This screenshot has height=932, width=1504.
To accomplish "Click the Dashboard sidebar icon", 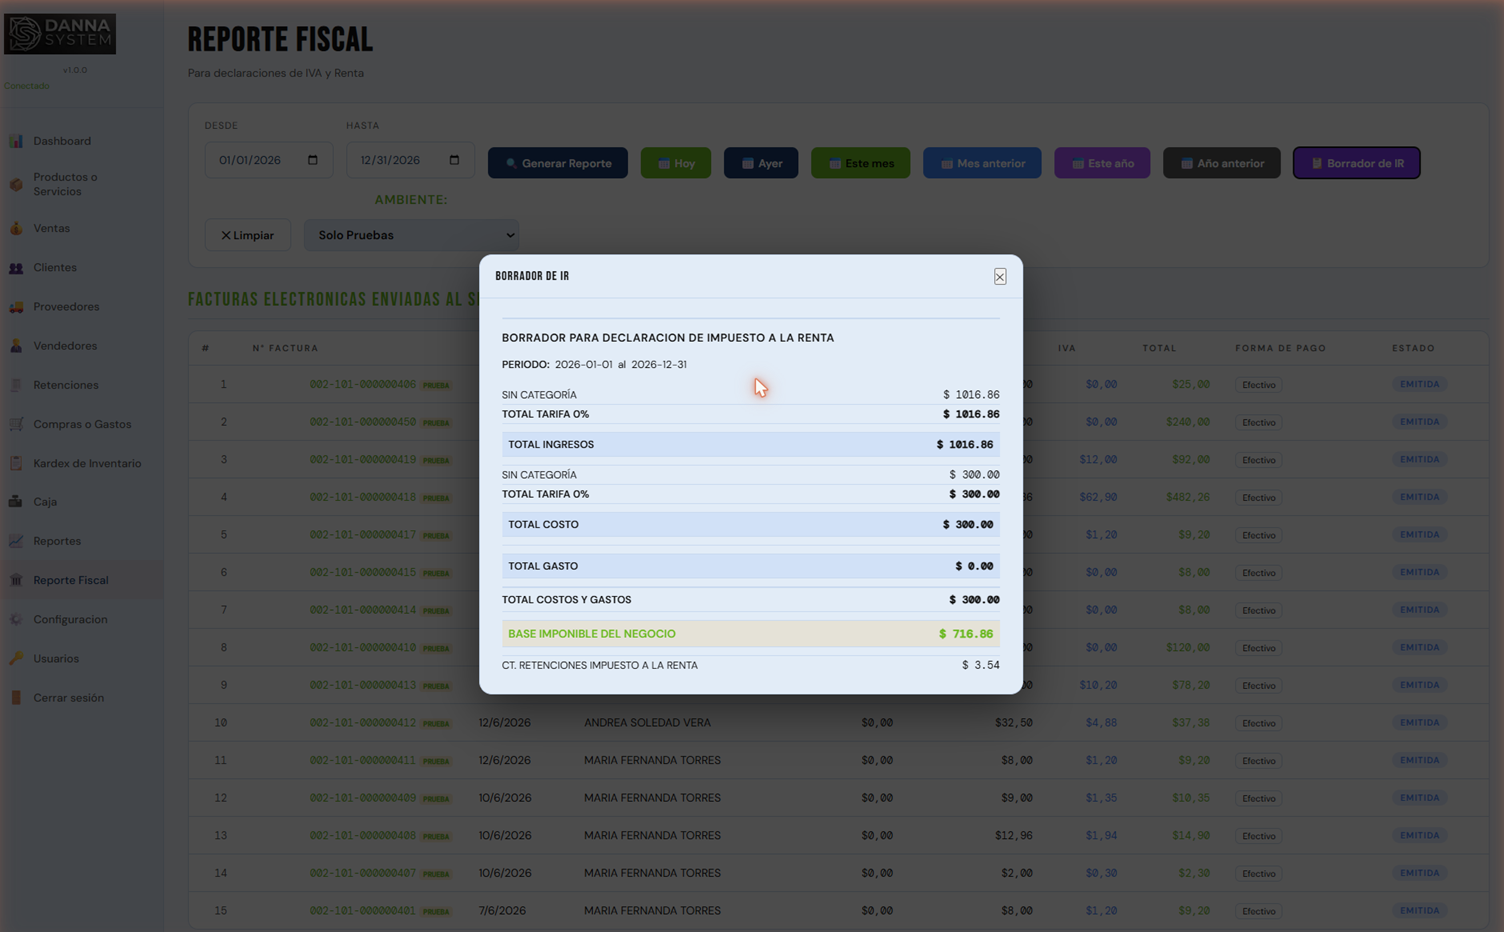I will pos(16,141).
